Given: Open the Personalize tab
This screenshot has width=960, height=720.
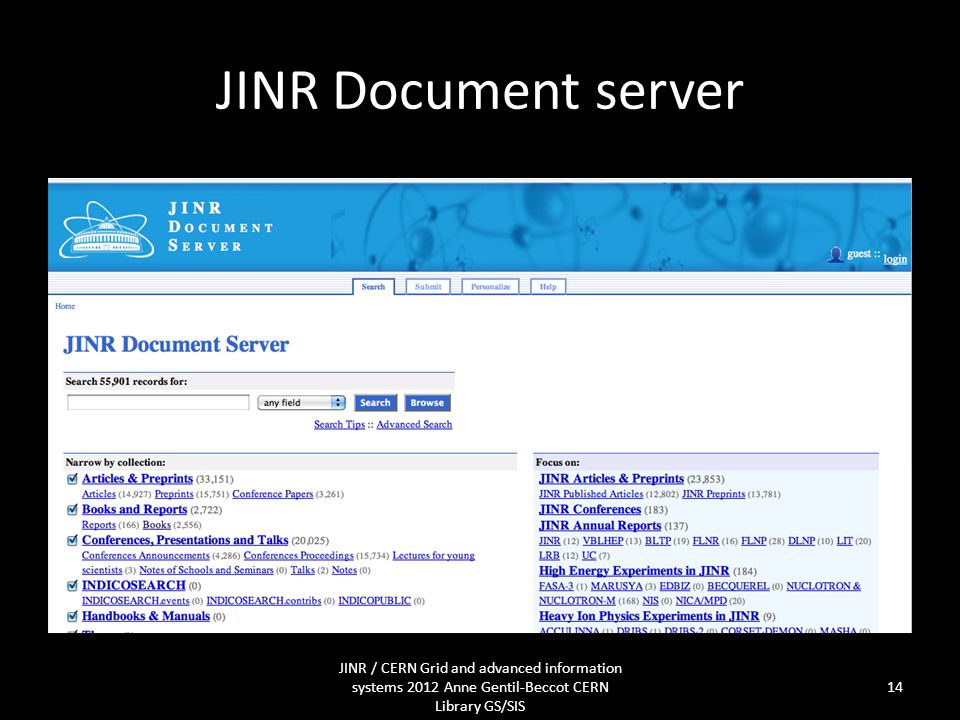Looking at the screenshot, I should [490, 287].
